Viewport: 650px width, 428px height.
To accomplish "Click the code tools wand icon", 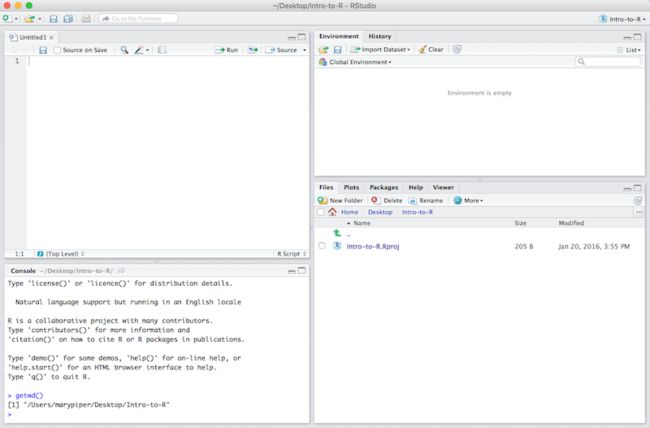I will tap(138, 50).
